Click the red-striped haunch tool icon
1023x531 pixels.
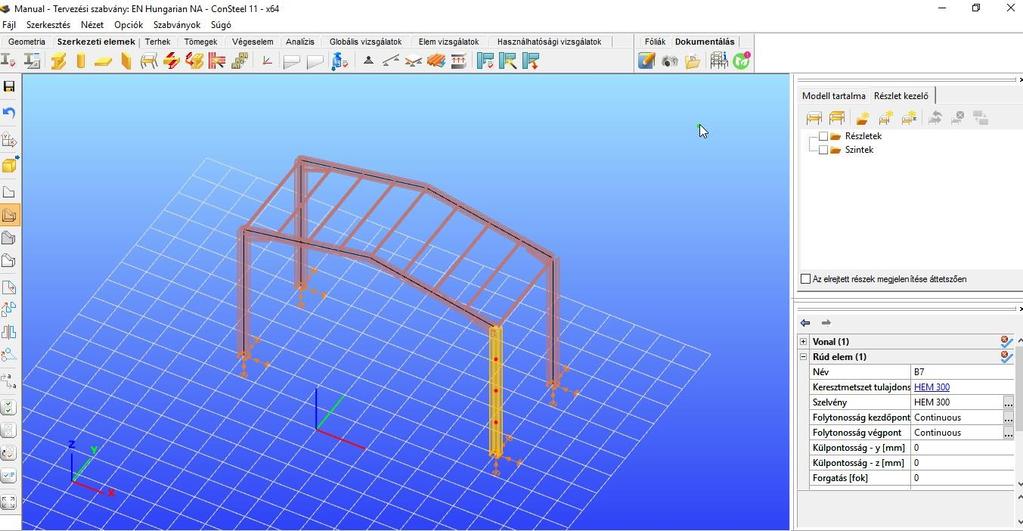tap(217, 61)
